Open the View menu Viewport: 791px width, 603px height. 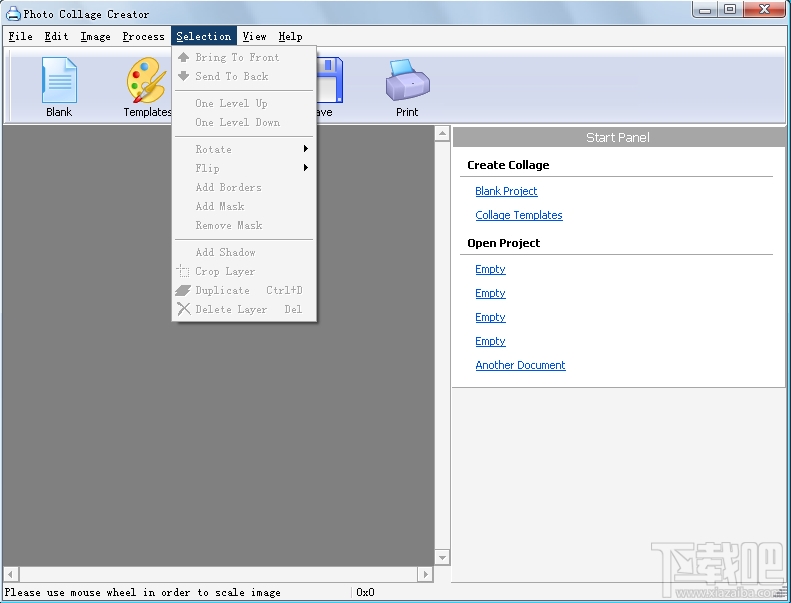tap(254, 36)
